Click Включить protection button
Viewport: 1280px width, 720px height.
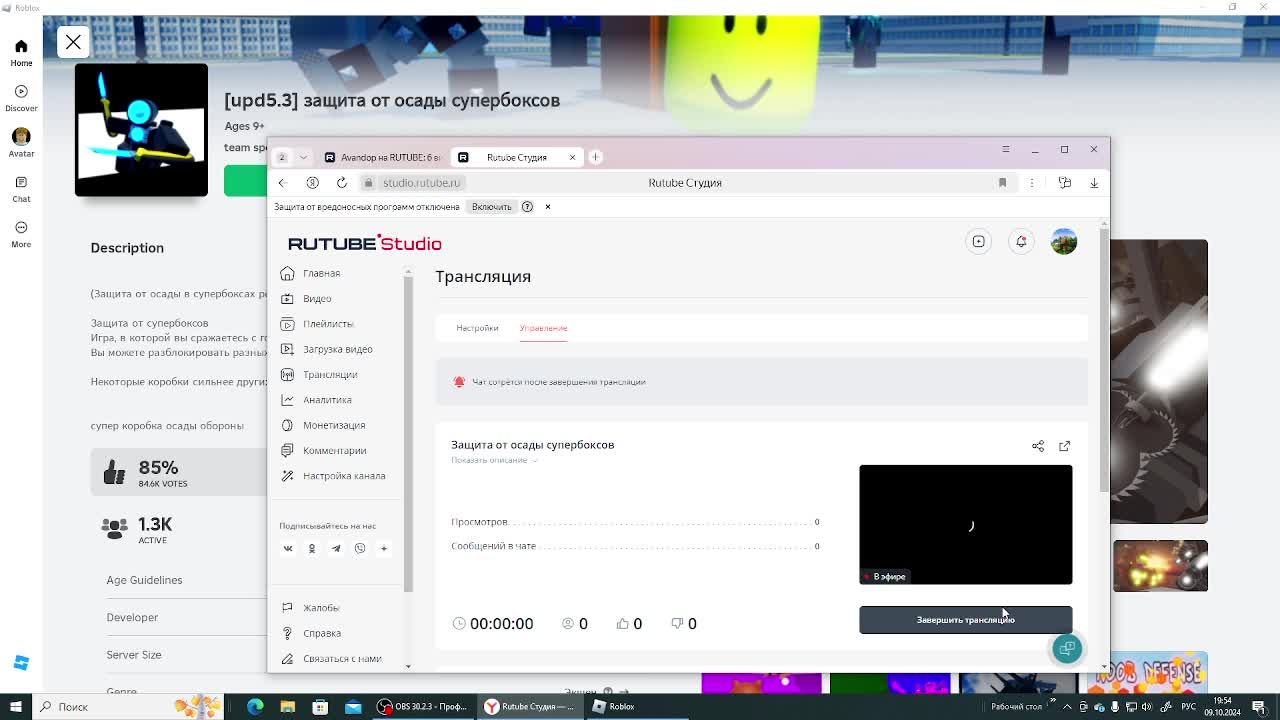(491, 207)
